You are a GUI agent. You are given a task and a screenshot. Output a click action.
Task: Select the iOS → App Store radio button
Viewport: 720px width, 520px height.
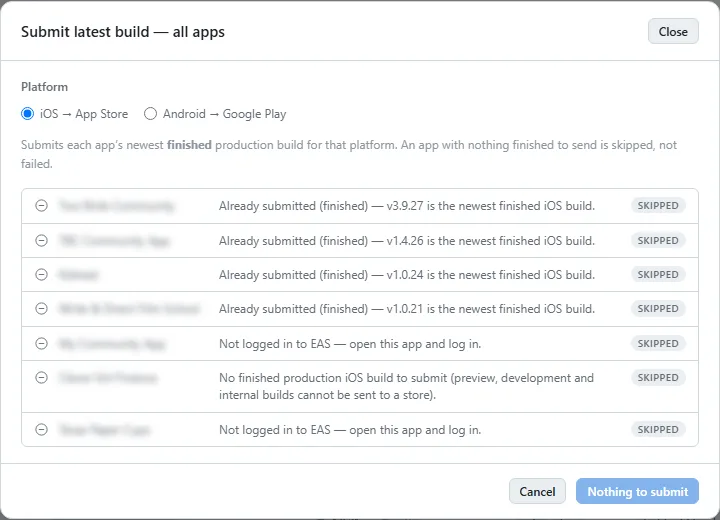tap(28, 113)
